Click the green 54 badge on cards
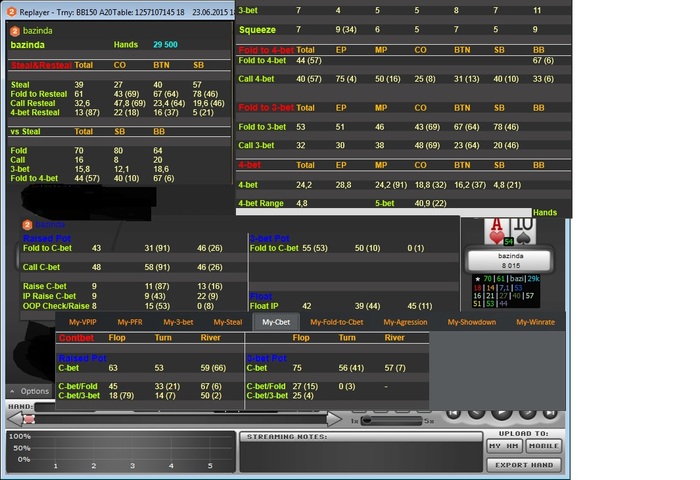700x480 pixels. coord(508,242)
